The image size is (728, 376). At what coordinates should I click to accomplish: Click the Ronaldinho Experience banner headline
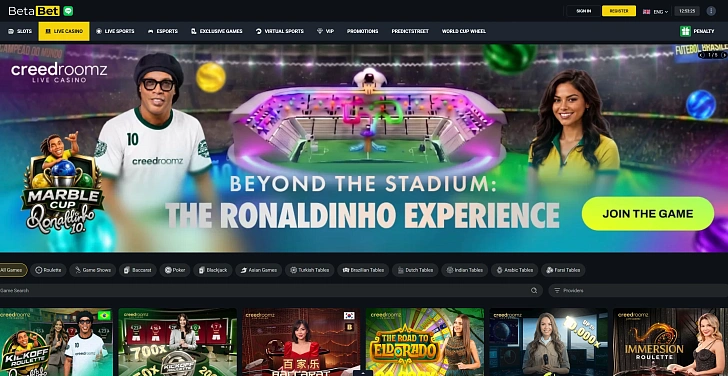coord(362,215)
